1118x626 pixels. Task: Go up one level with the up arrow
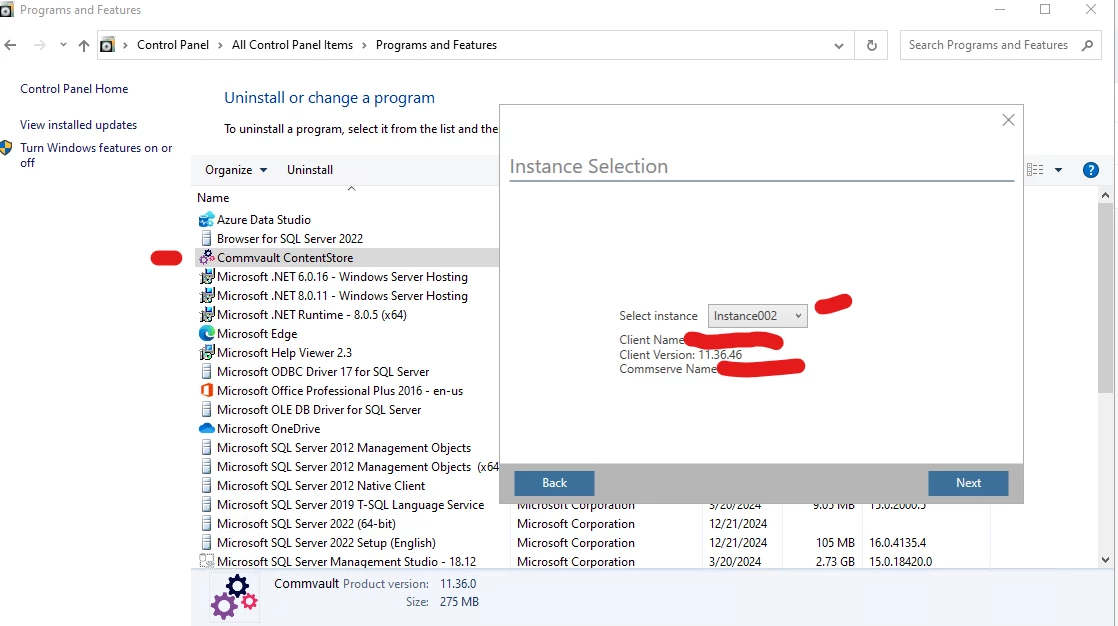click(x=83, y=45)
